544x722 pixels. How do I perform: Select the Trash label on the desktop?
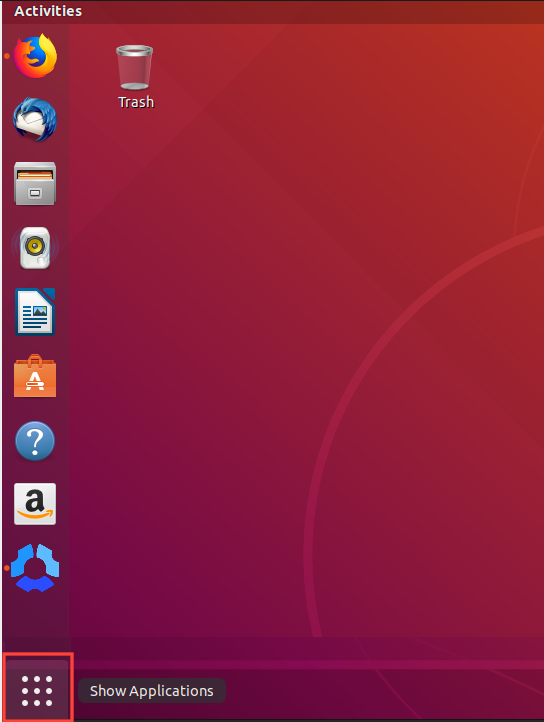point(136,102)
